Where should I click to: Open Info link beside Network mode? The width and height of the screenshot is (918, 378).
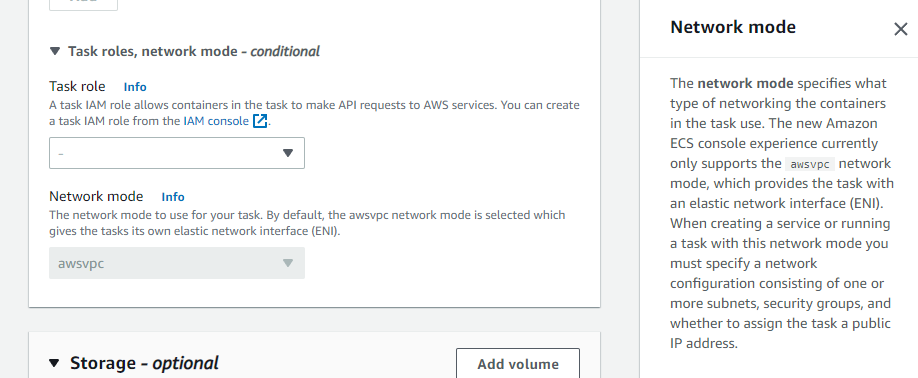tap(173, 197)
